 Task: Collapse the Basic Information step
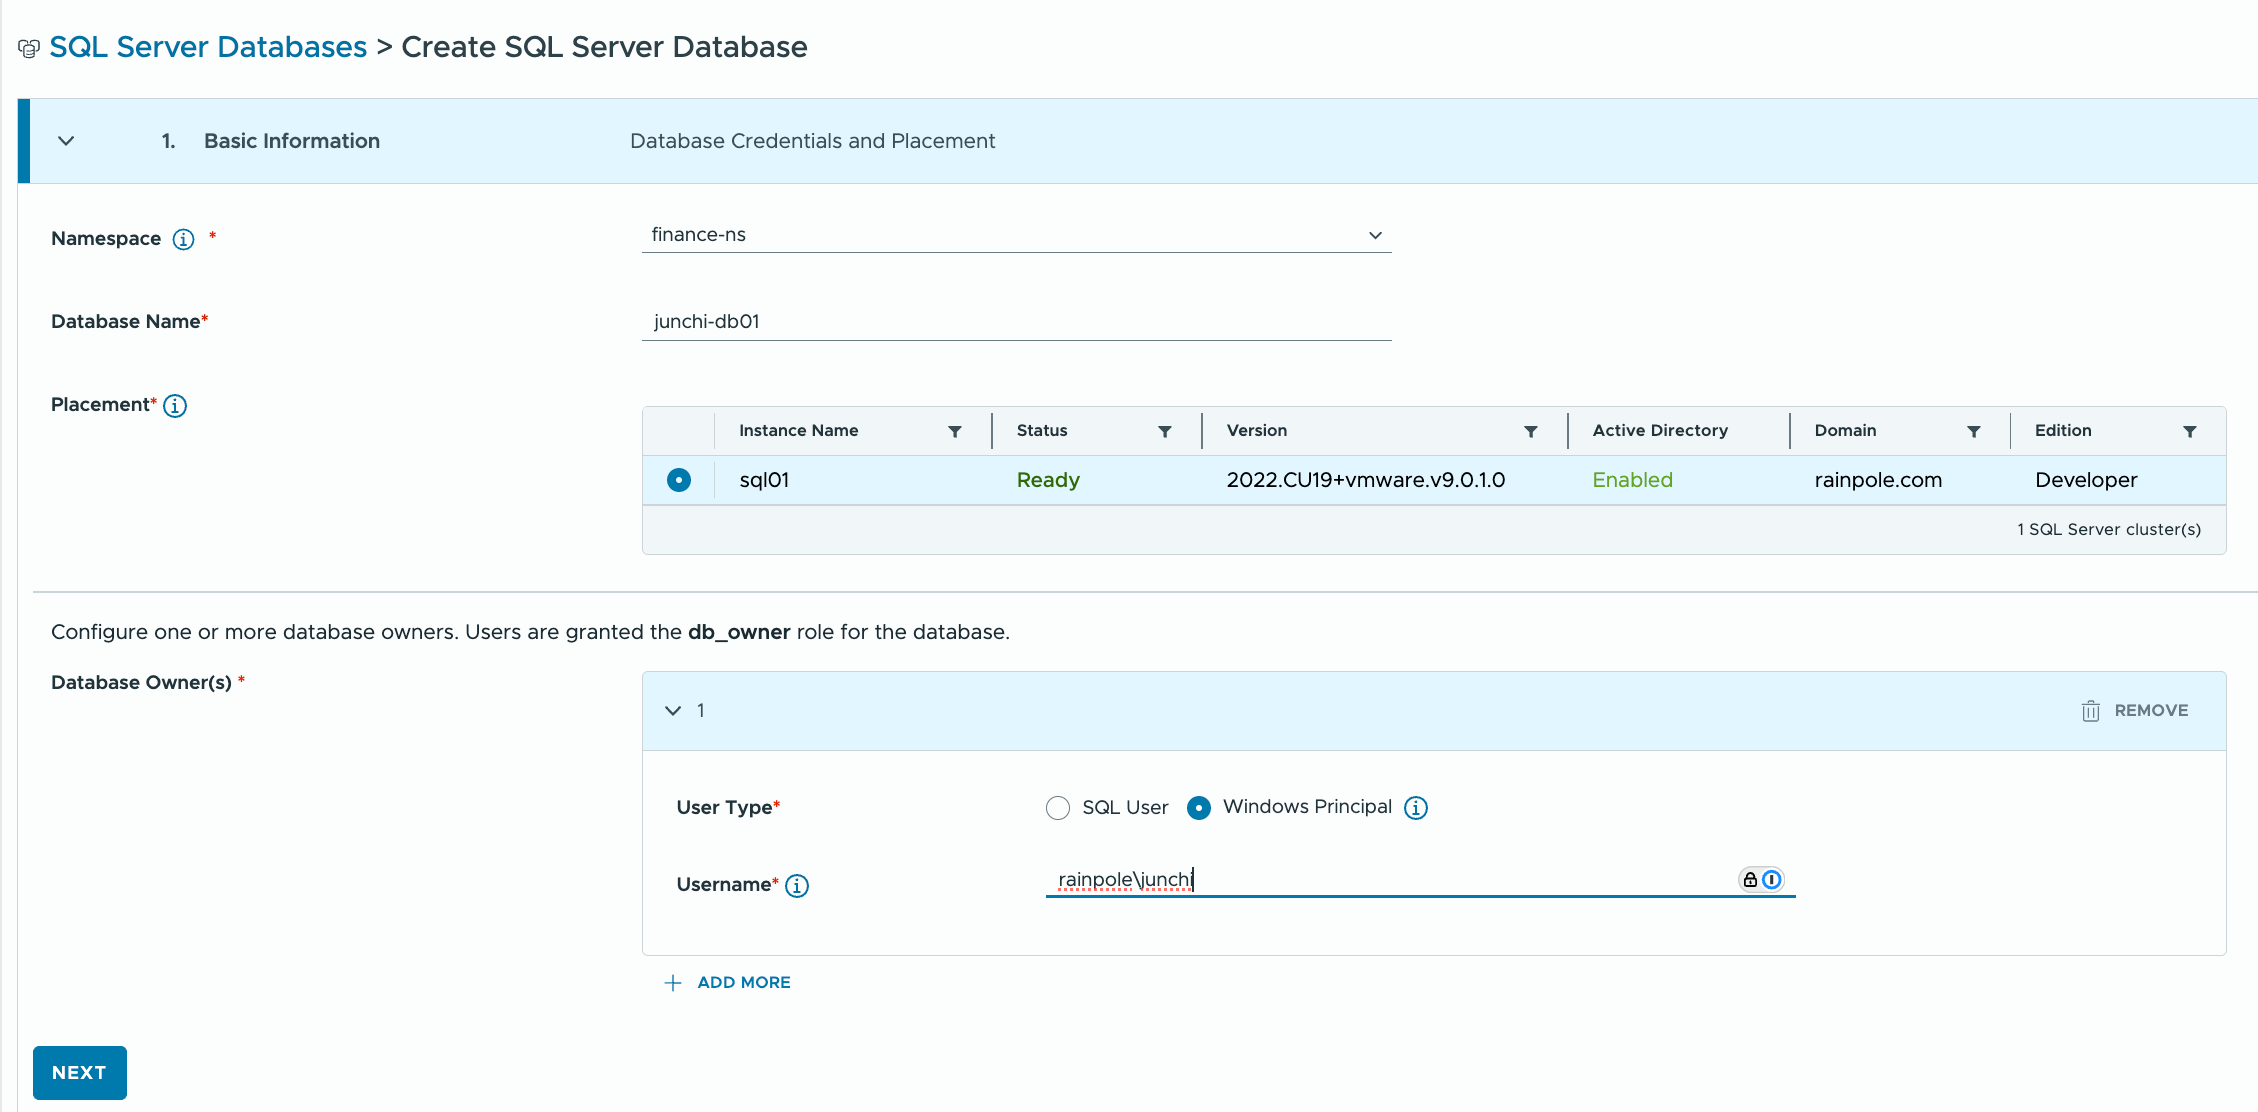66,141
